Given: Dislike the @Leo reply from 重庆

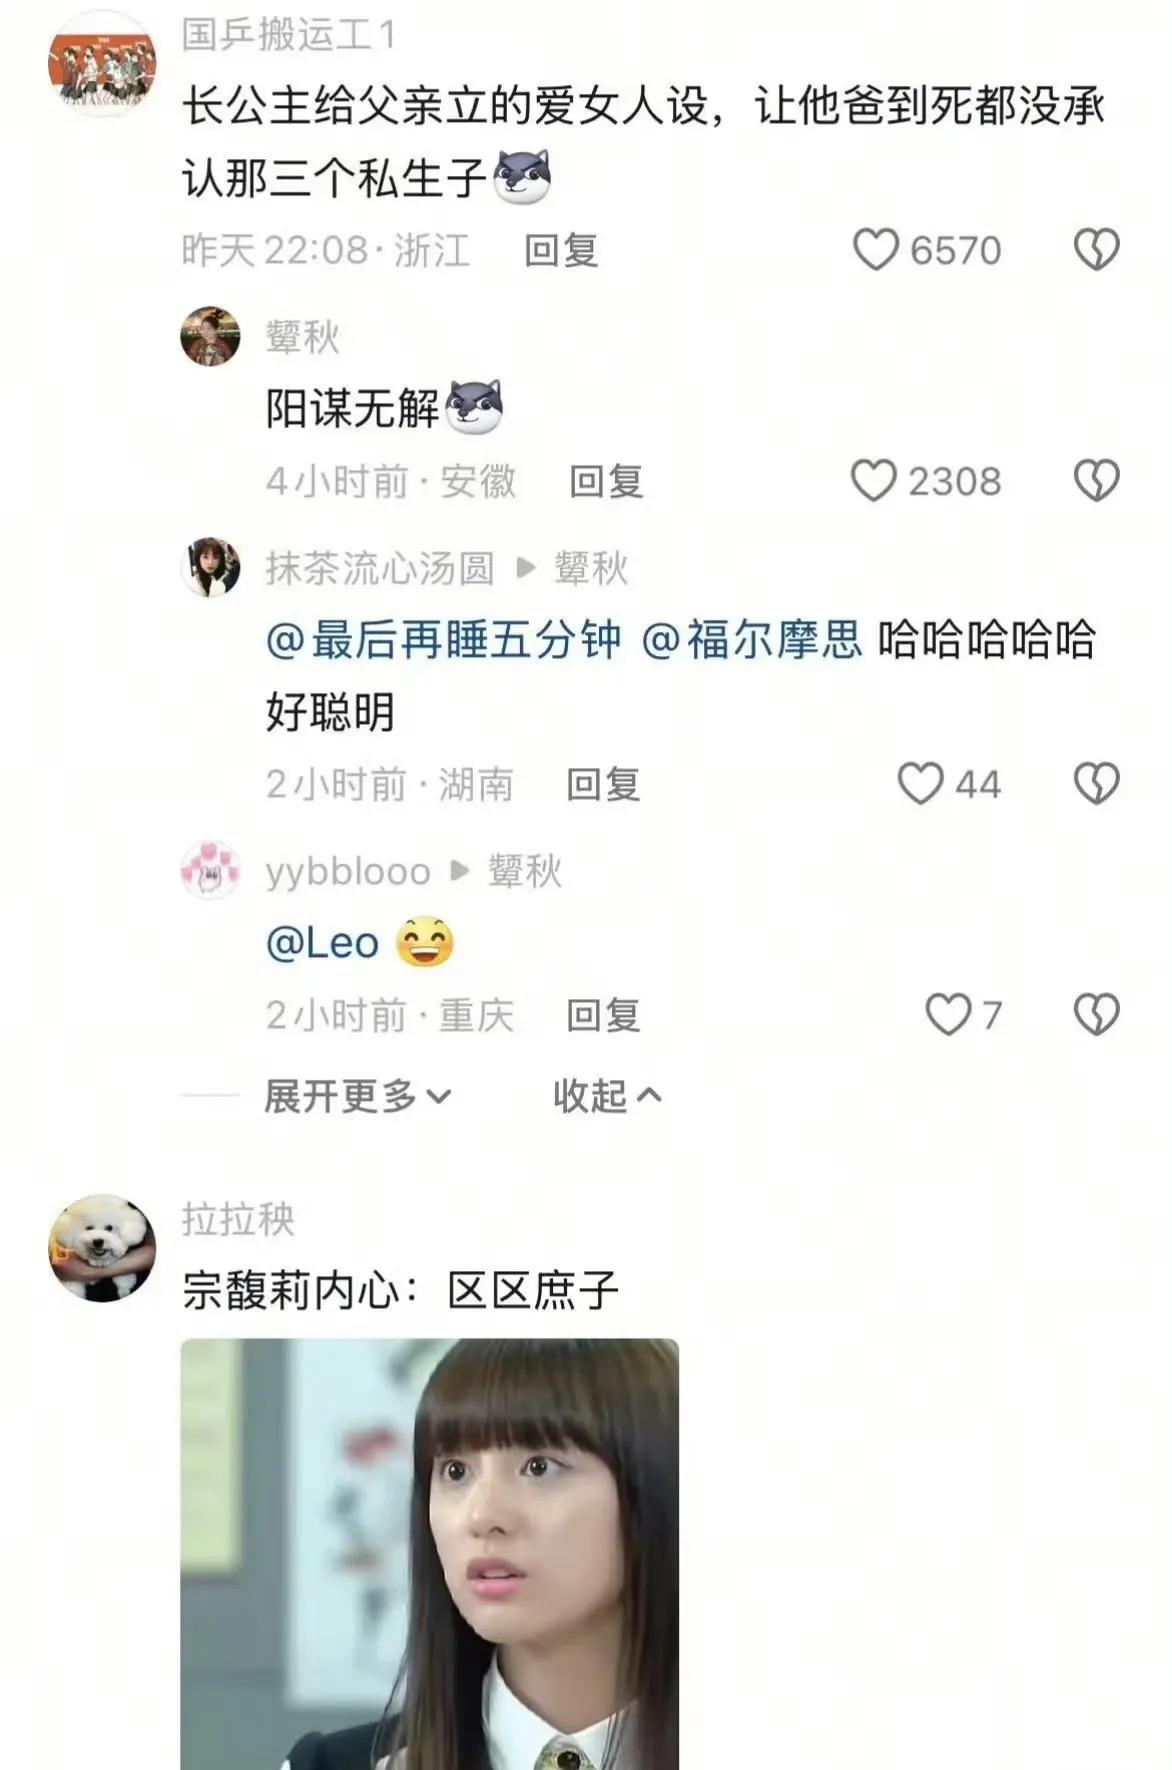Looking at the screenshot, I should (x=1096, y=1015).
